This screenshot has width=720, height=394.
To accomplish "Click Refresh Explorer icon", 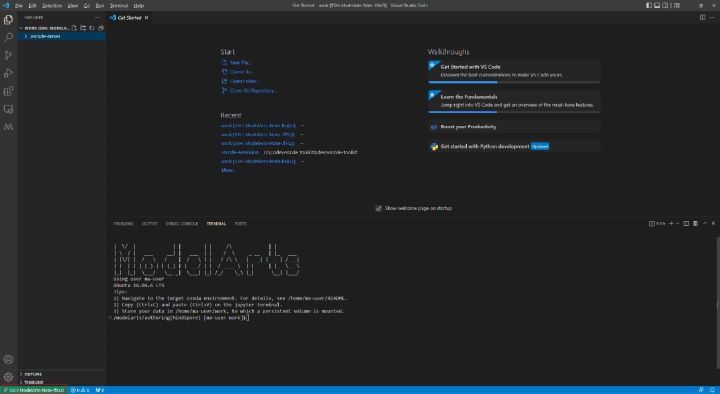I will 92,28.
